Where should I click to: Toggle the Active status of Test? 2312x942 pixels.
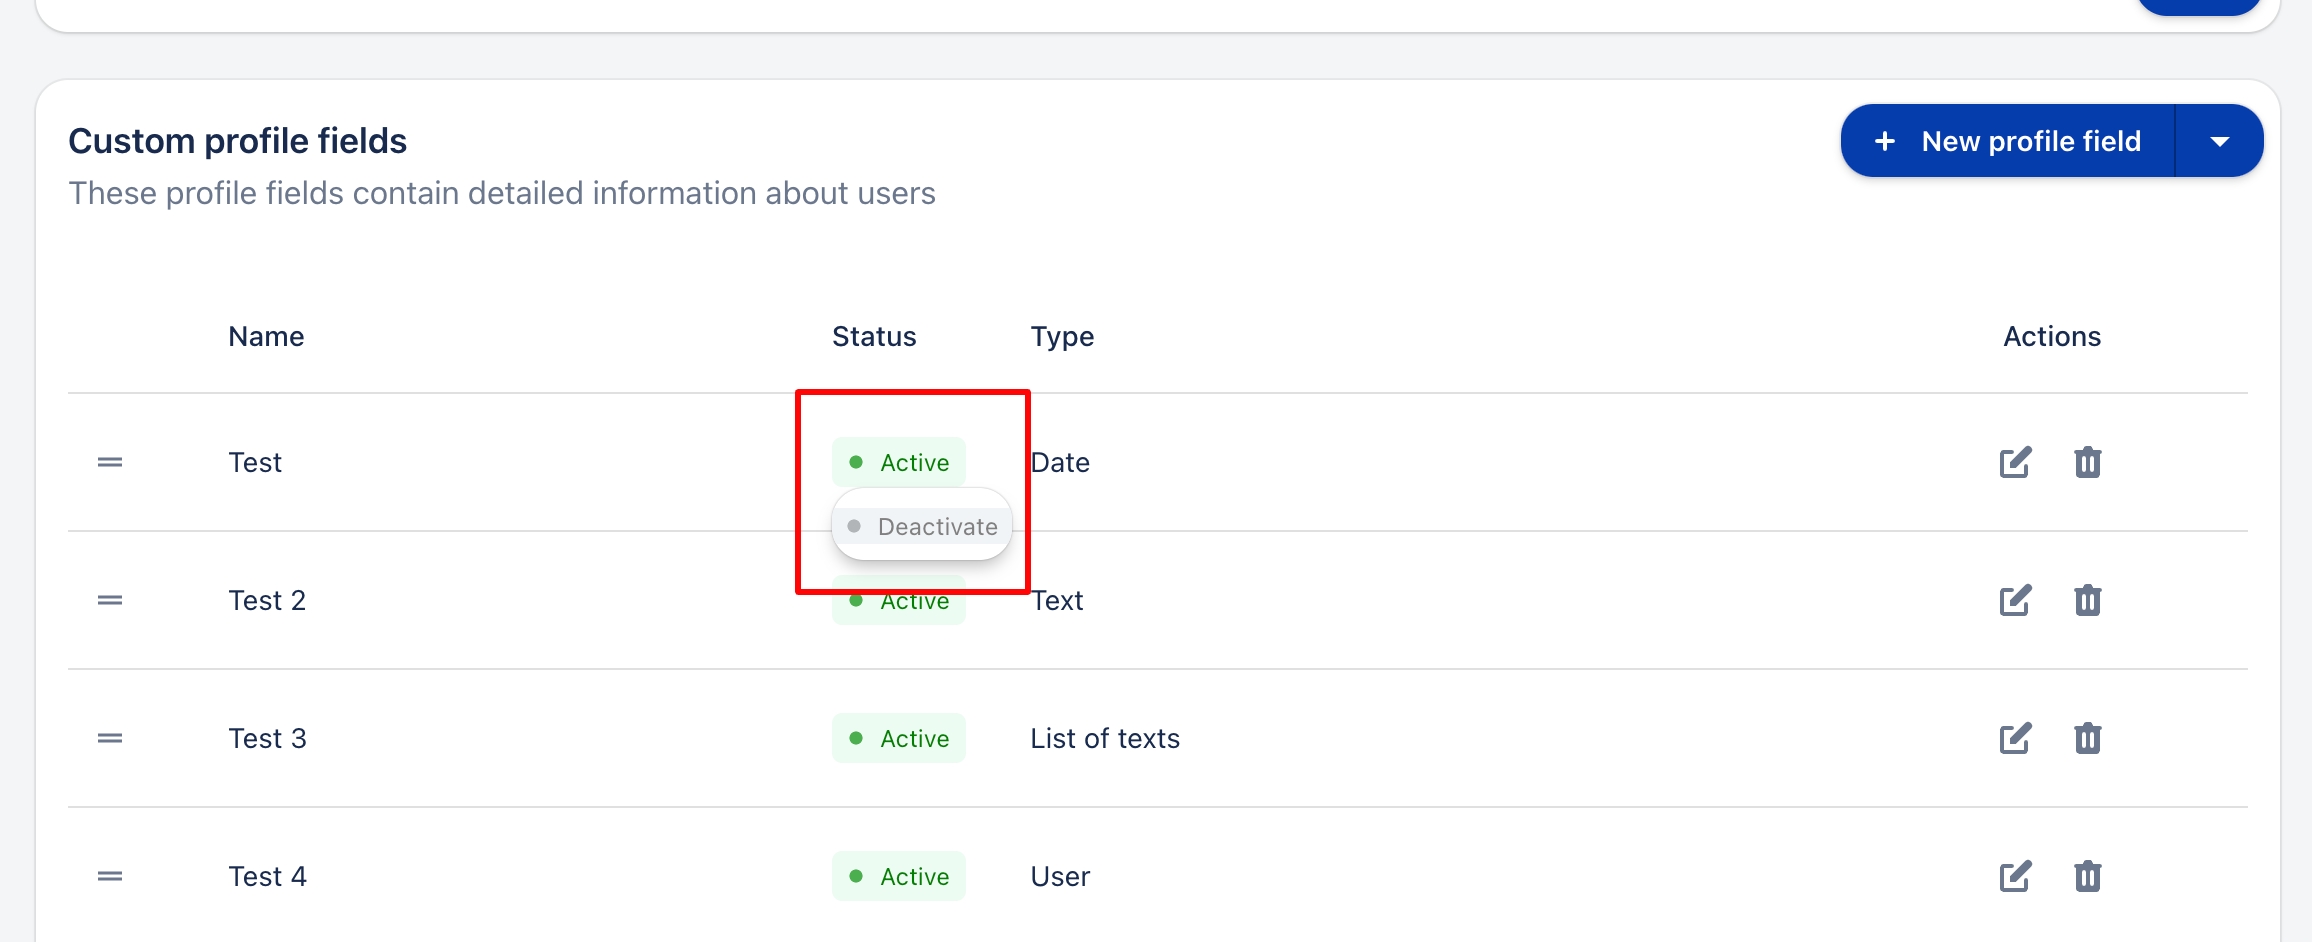(898, 462)
